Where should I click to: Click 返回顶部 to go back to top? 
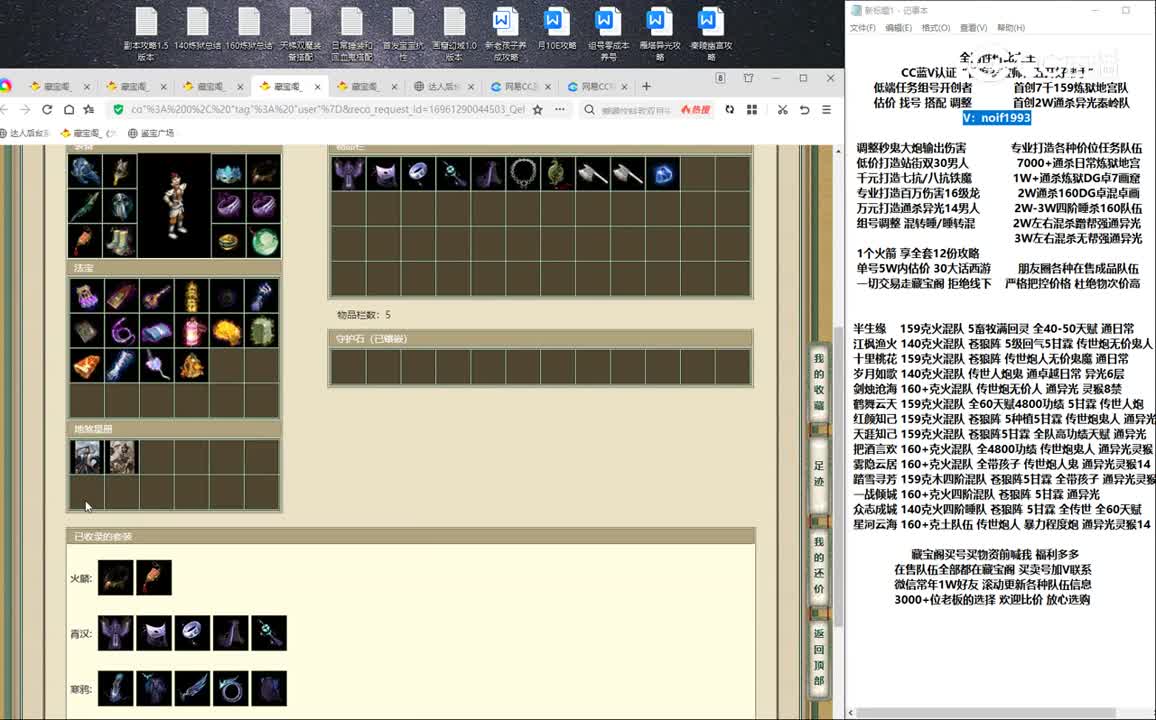click(818, 657)
